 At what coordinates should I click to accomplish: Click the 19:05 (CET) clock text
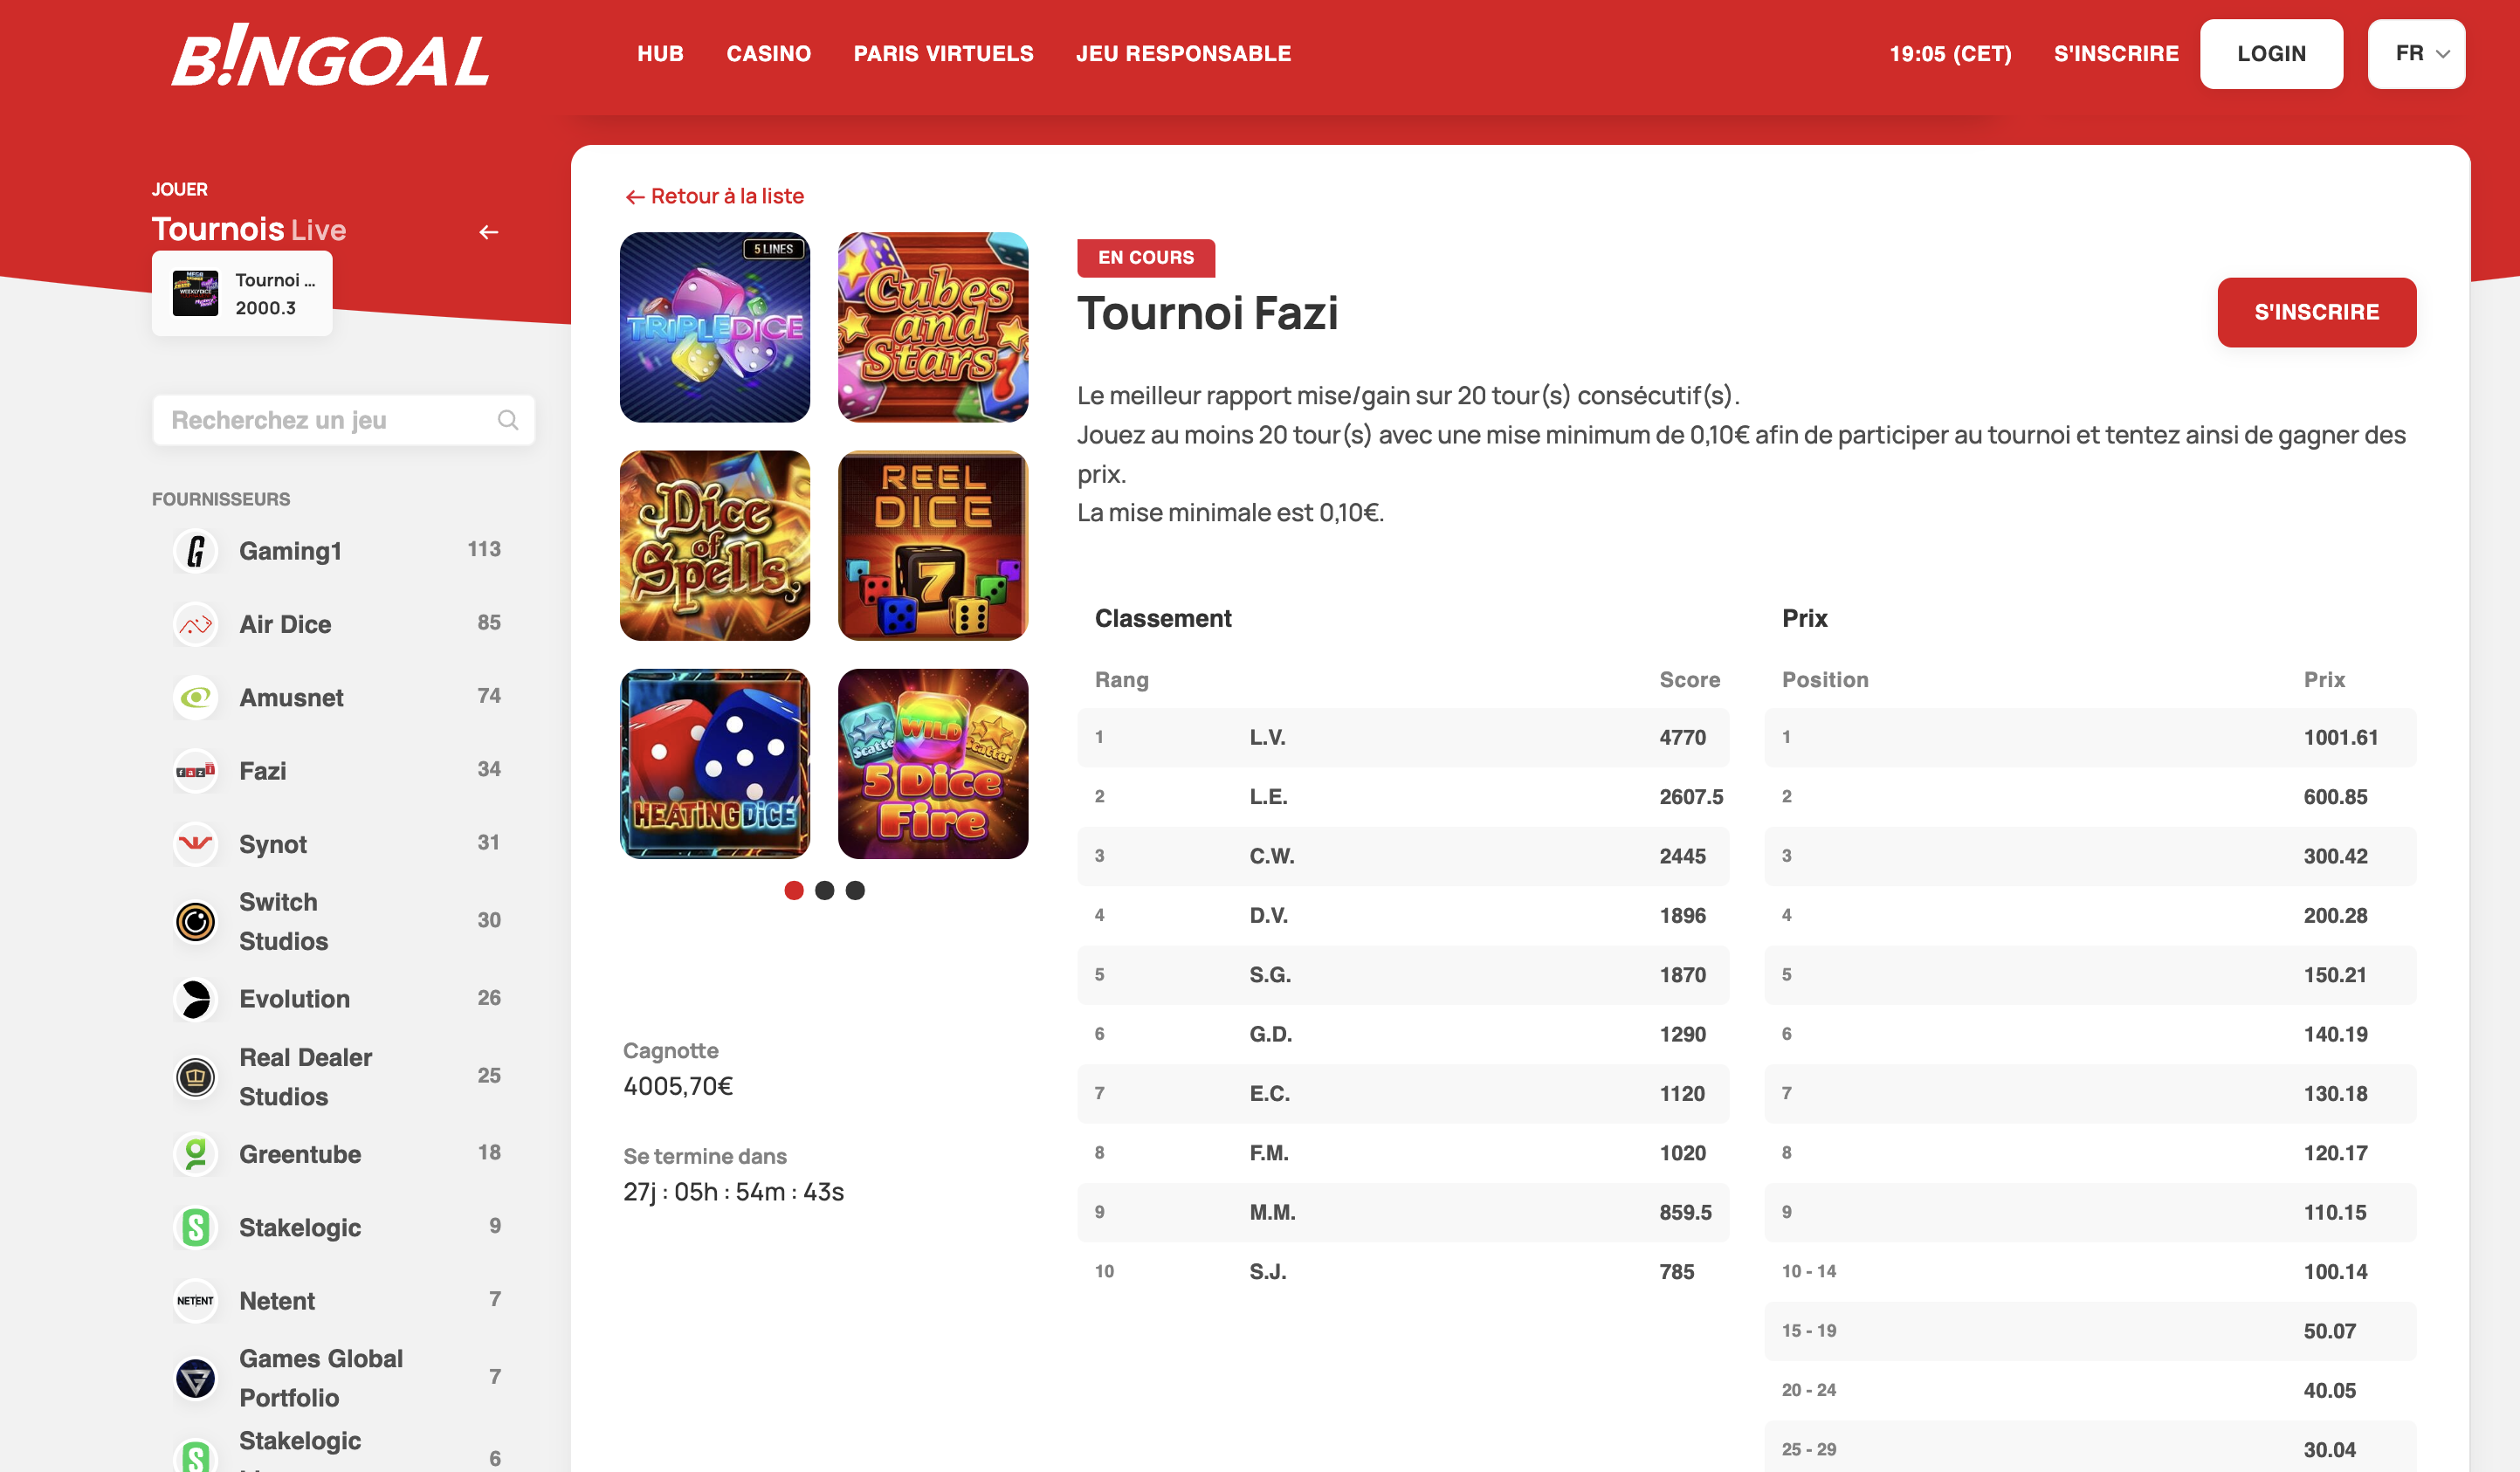coord(1950,54)
